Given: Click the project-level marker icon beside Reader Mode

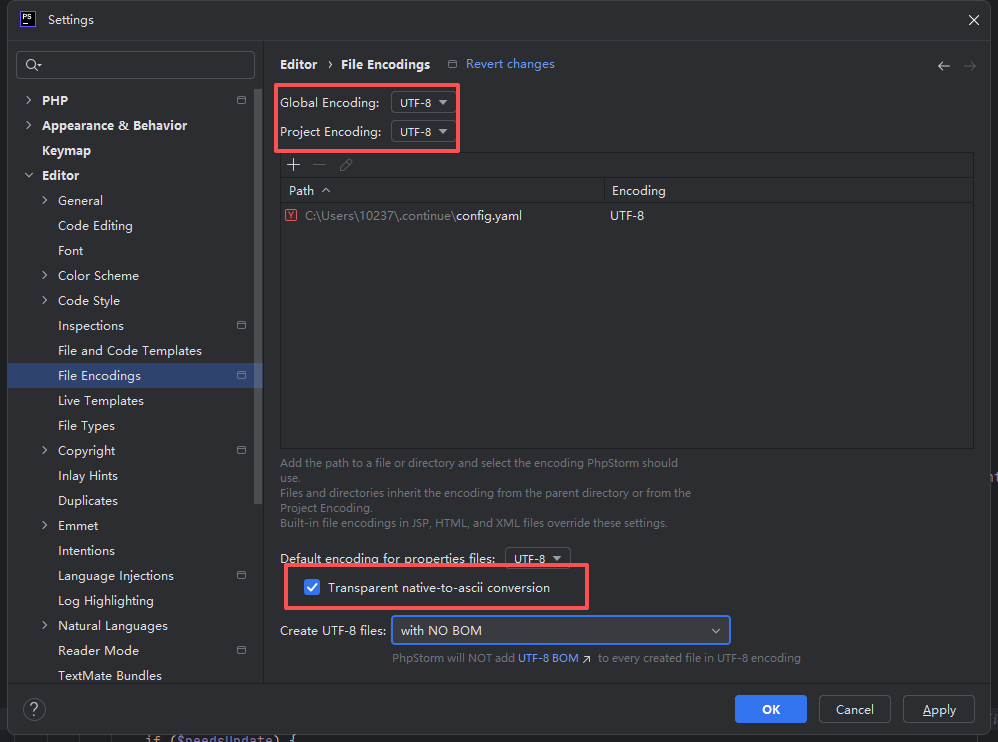Looking at the screenshot, I should point(241,650).
